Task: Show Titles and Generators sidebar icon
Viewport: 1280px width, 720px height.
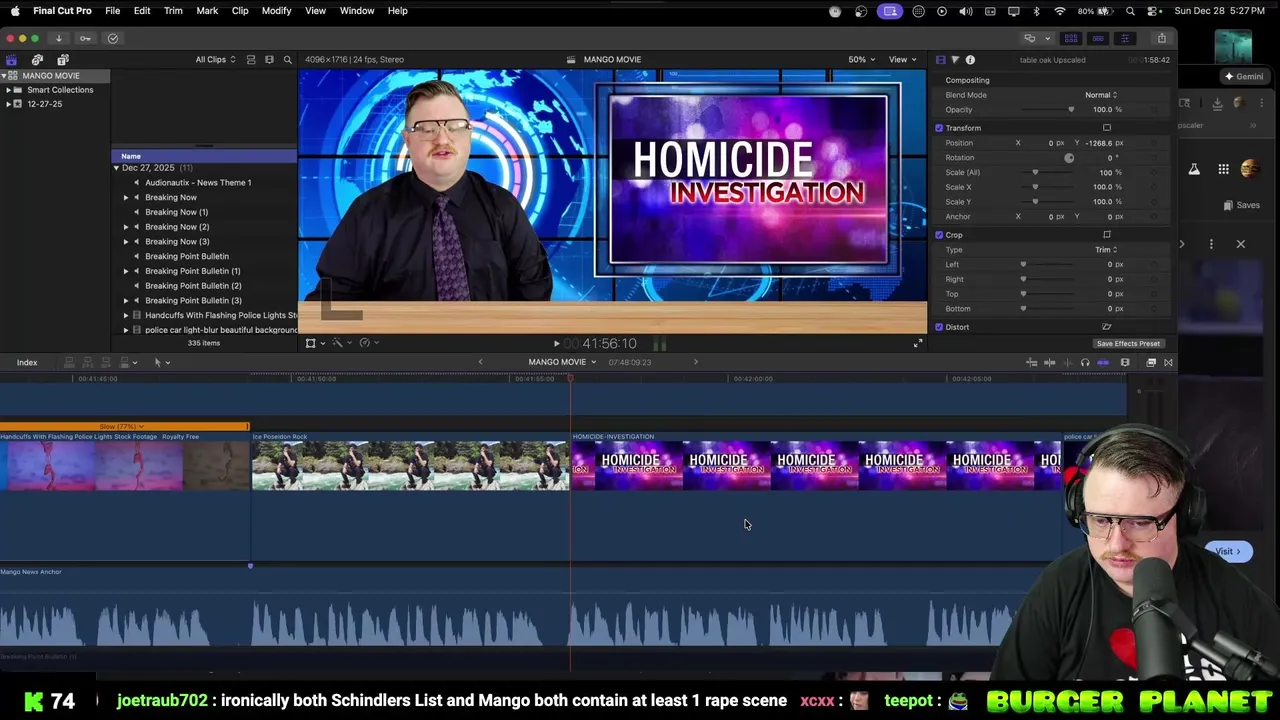Action: click(x=62, y=60)
